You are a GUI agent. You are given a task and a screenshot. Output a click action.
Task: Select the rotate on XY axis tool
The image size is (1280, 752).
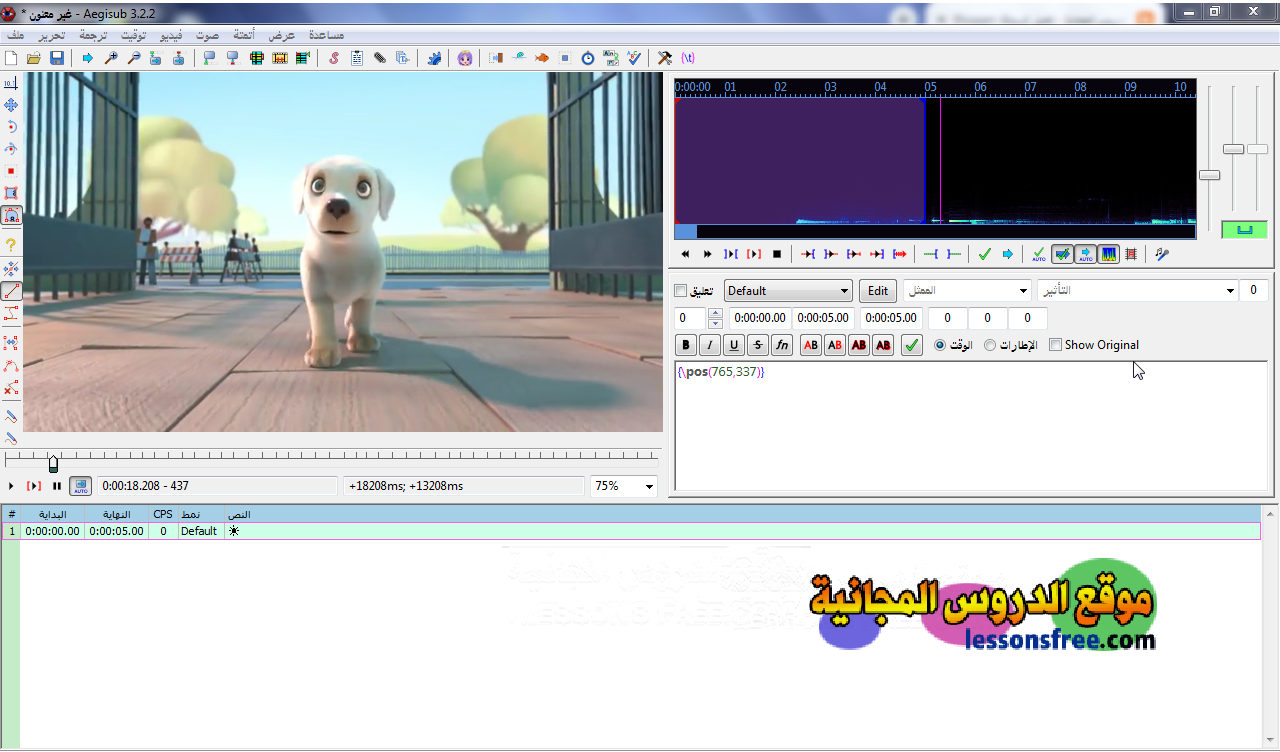pos(11,149)
